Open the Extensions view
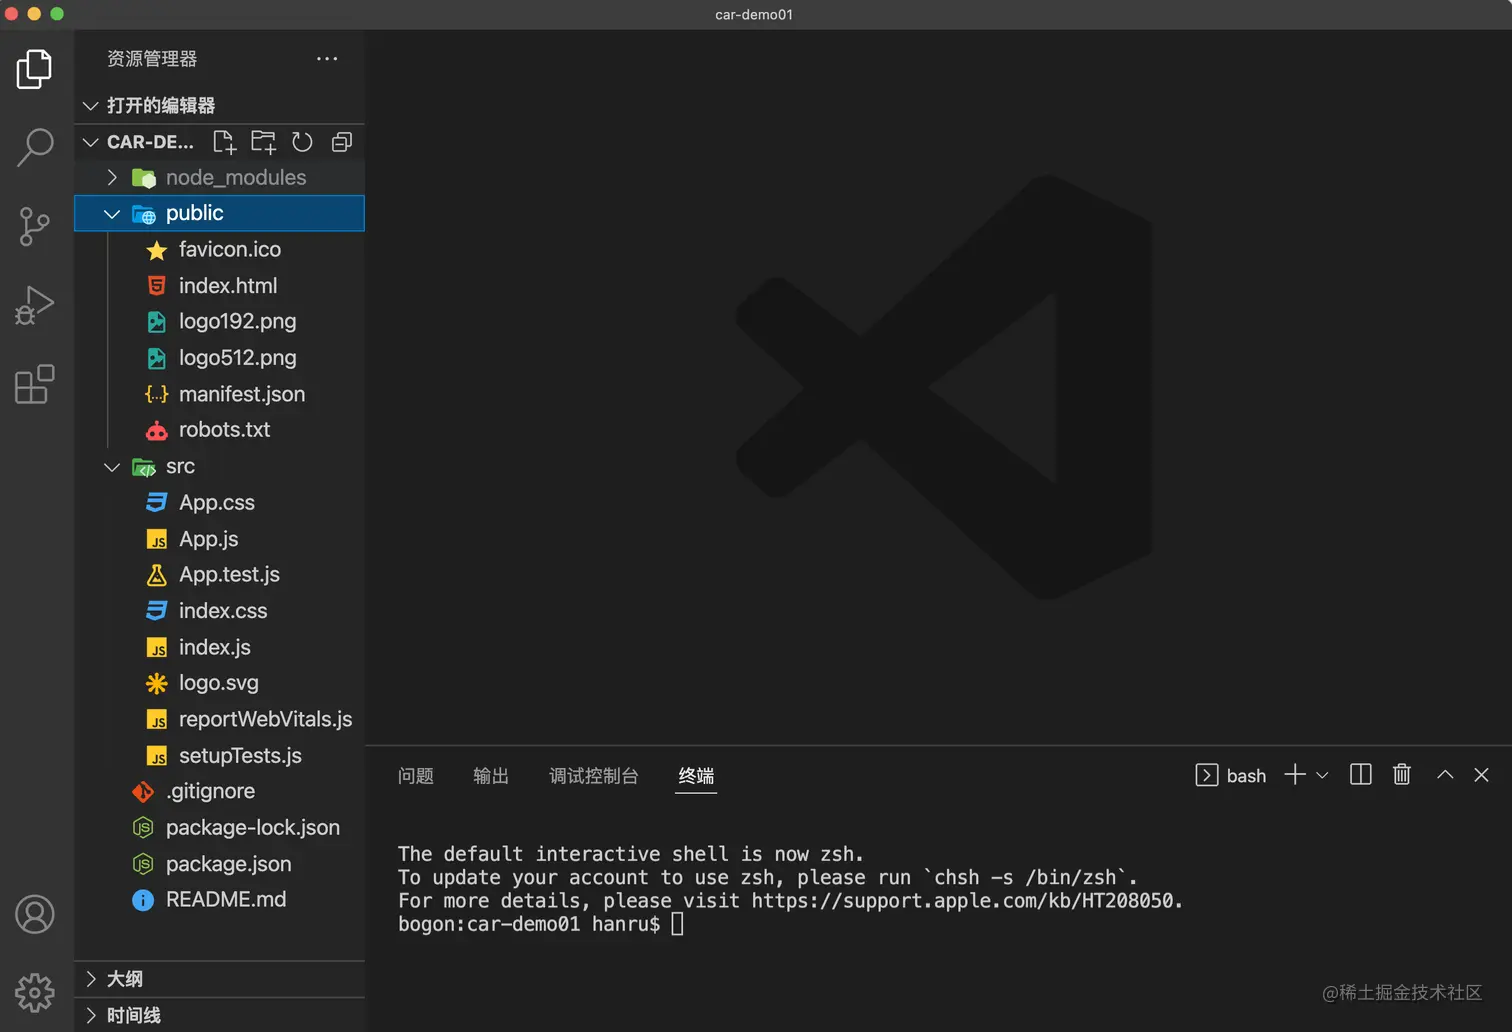Image resolution: width=1512 pixels, height=1032 pixels. 34,384
